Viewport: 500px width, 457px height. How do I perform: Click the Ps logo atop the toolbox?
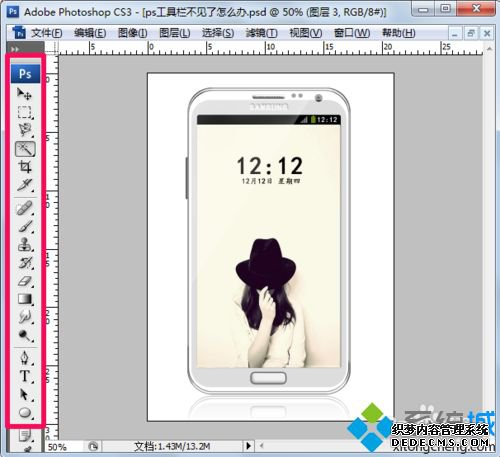pyautogui.click(x=25, y=74)
